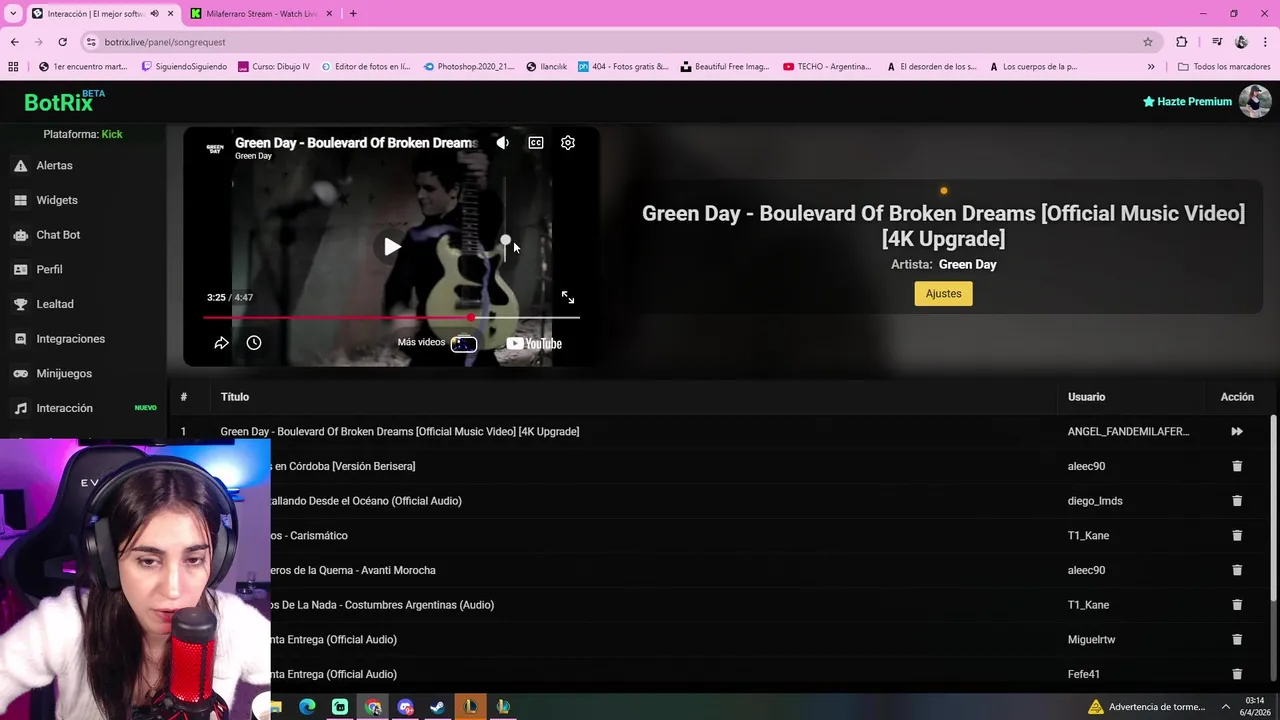This screenshot has height=720, width=1280.
Task: Open Chat Bot in sidebar
Action: (58, 235)
